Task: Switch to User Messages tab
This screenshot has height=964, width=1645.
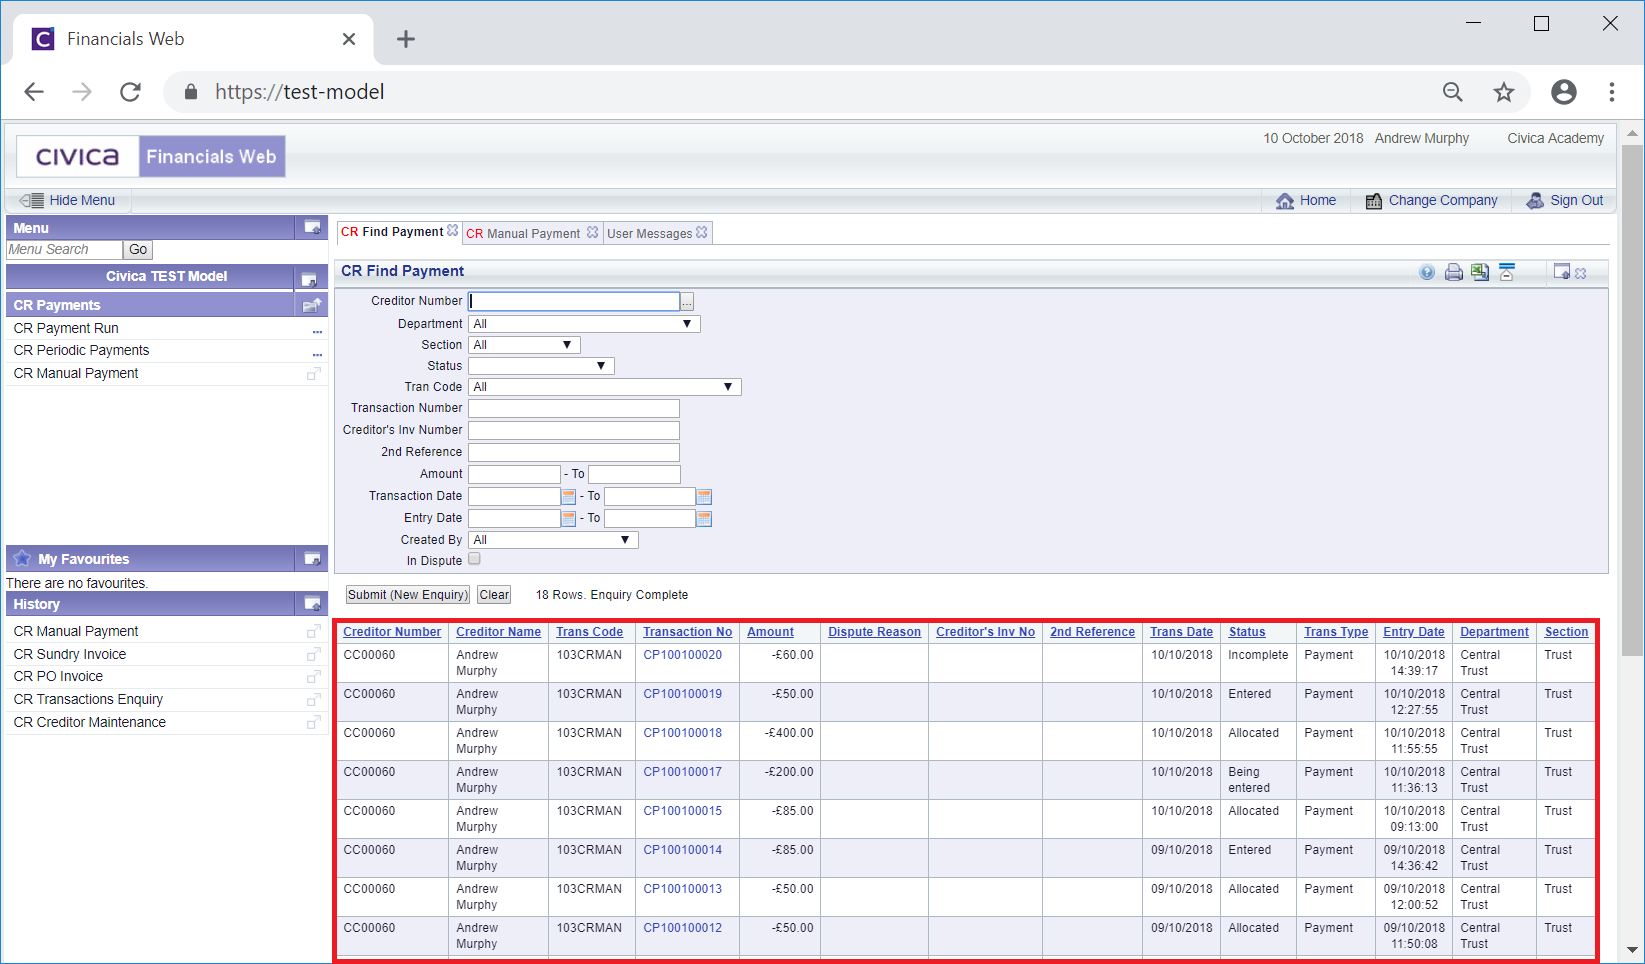Action: (x=649, y=233)
